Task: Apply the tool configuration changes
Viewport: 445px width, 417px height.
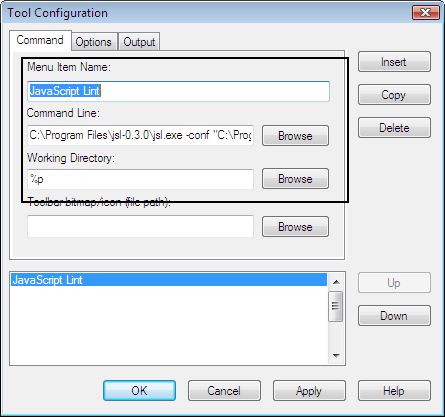Action: 309,391
